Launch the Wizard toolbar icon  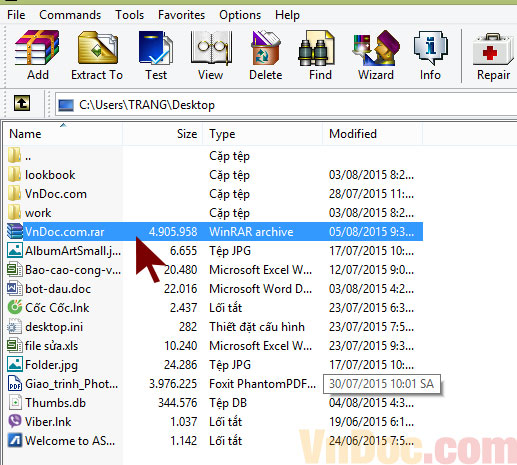click(x=376, y=48)
